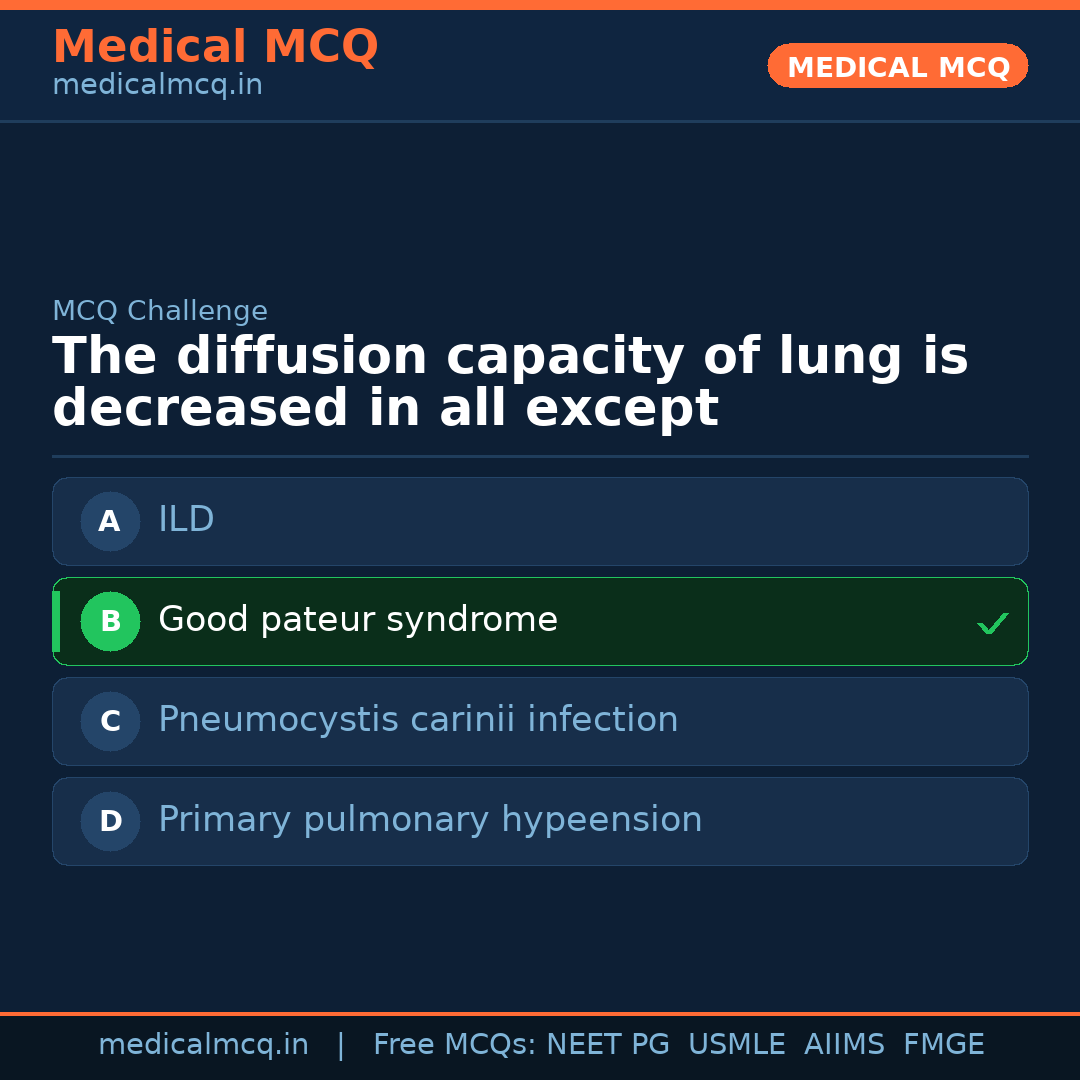Select the "ILD" answer text
1080x1080 pixels.
(186, 520)
